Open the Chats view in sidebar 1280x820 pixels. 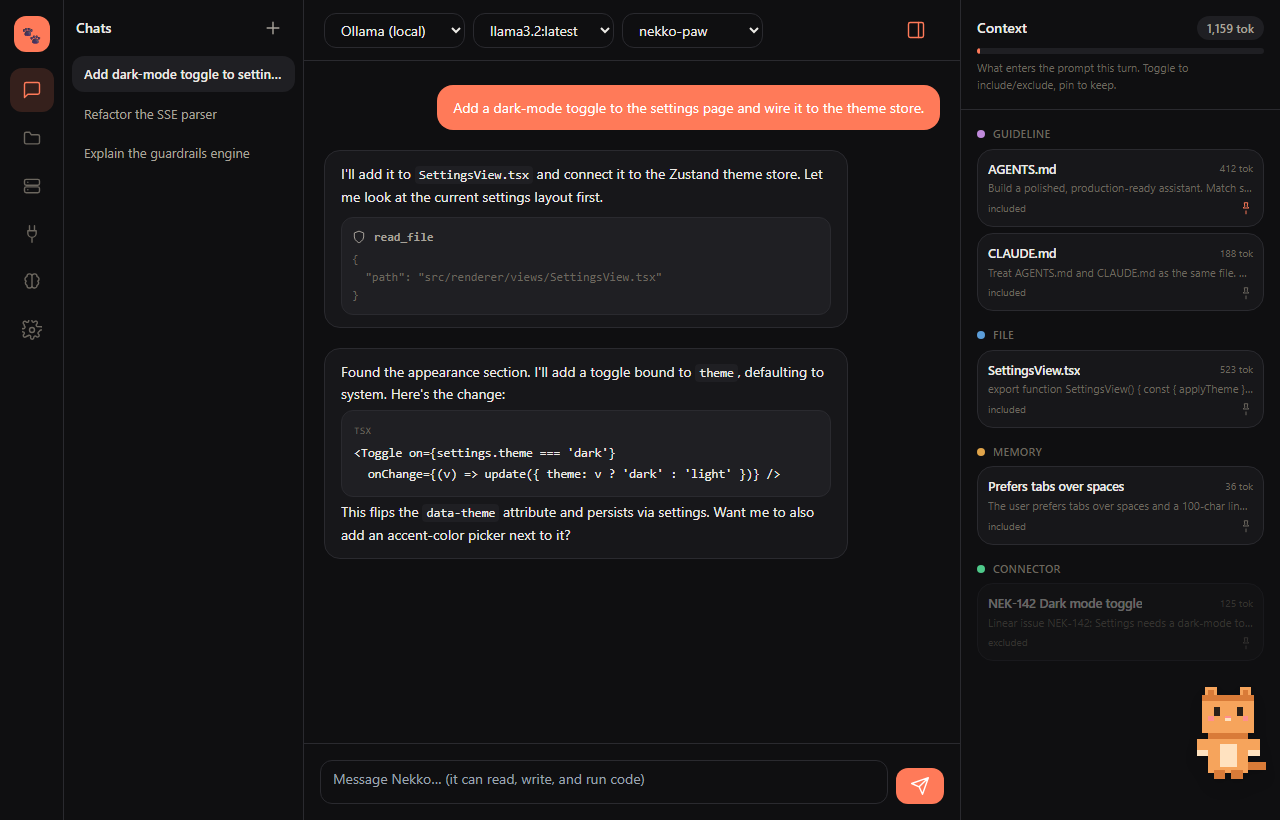coord(32,90)
